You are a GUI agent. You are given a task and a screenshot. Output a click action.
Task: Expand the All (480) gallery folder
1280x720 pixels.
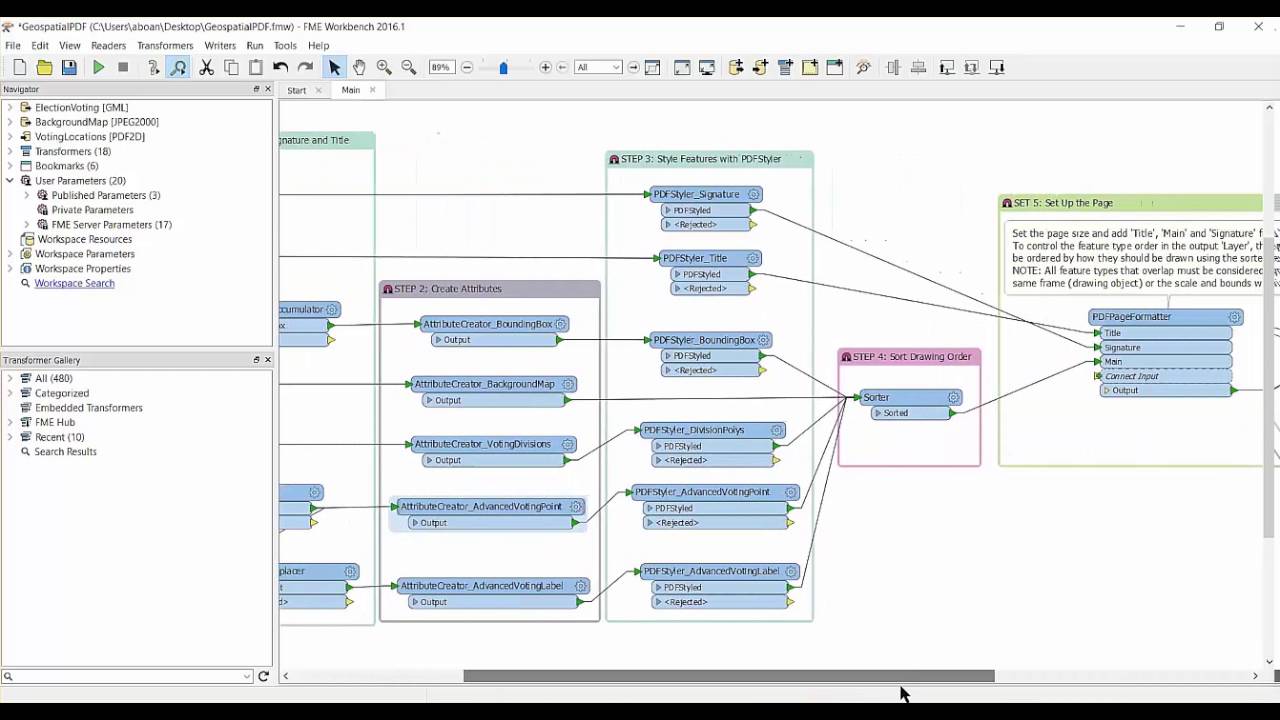(x=10, y=379)
